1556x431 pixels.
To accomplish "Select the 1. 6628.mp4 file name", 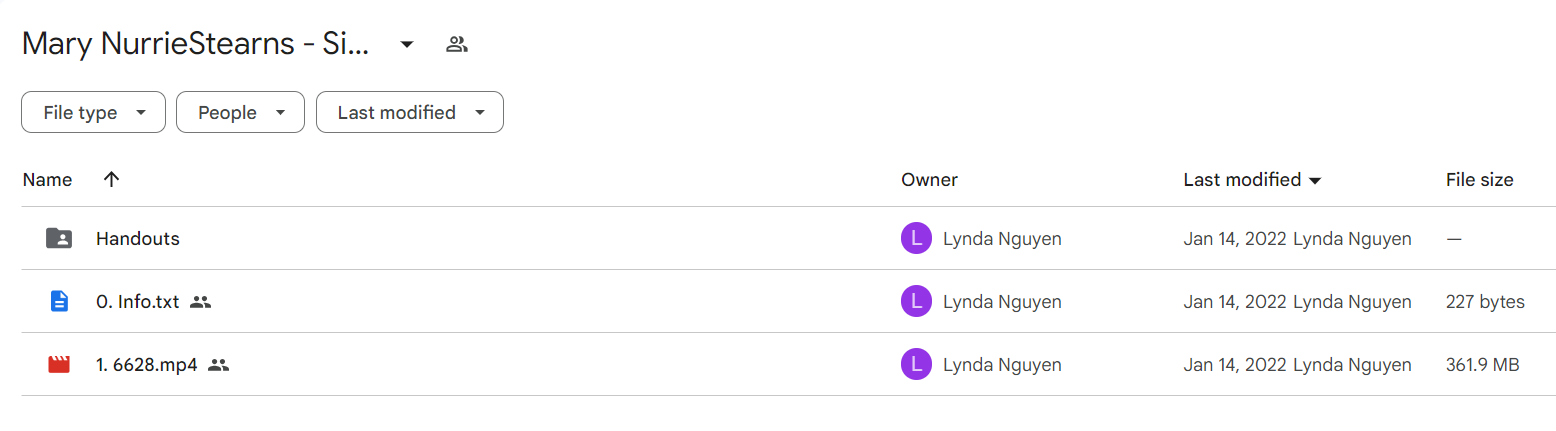I will click(x=147, y=365).
